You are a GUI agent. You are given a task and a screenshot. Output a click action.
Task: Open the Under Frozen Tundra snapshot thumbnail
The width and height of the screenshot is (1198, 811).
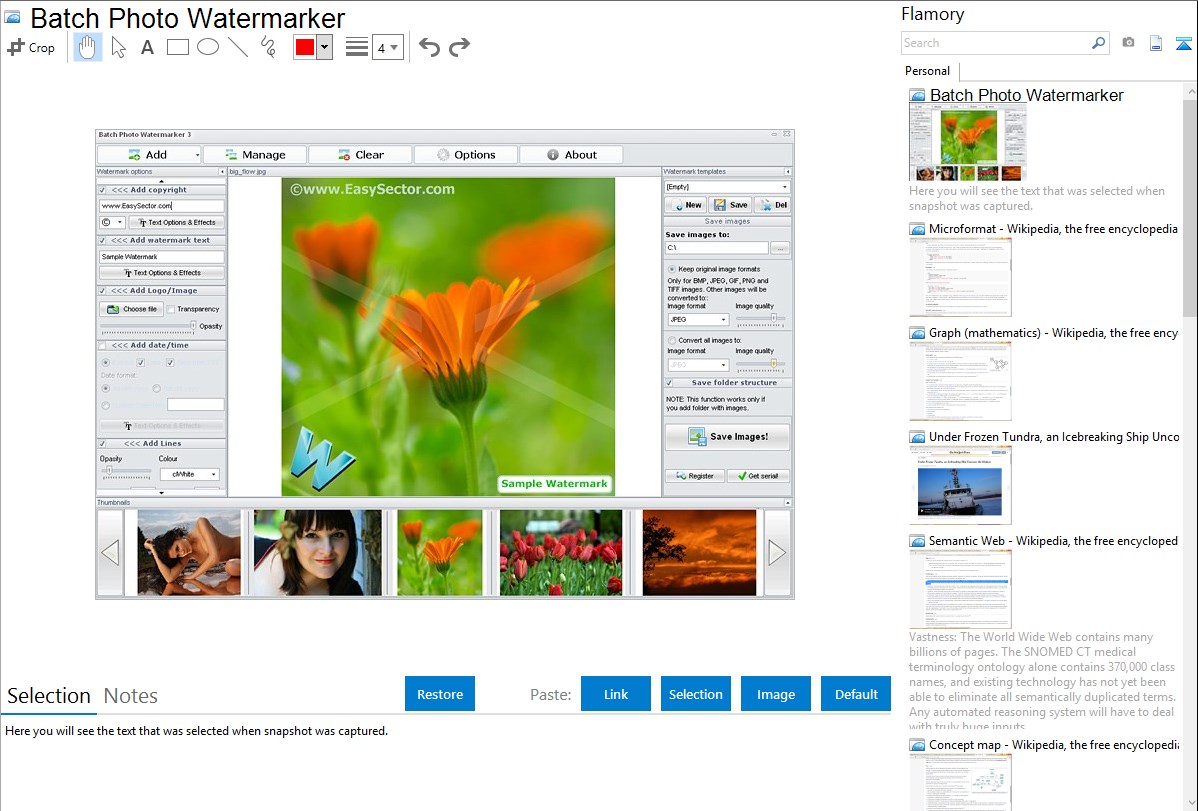point(960,485)
